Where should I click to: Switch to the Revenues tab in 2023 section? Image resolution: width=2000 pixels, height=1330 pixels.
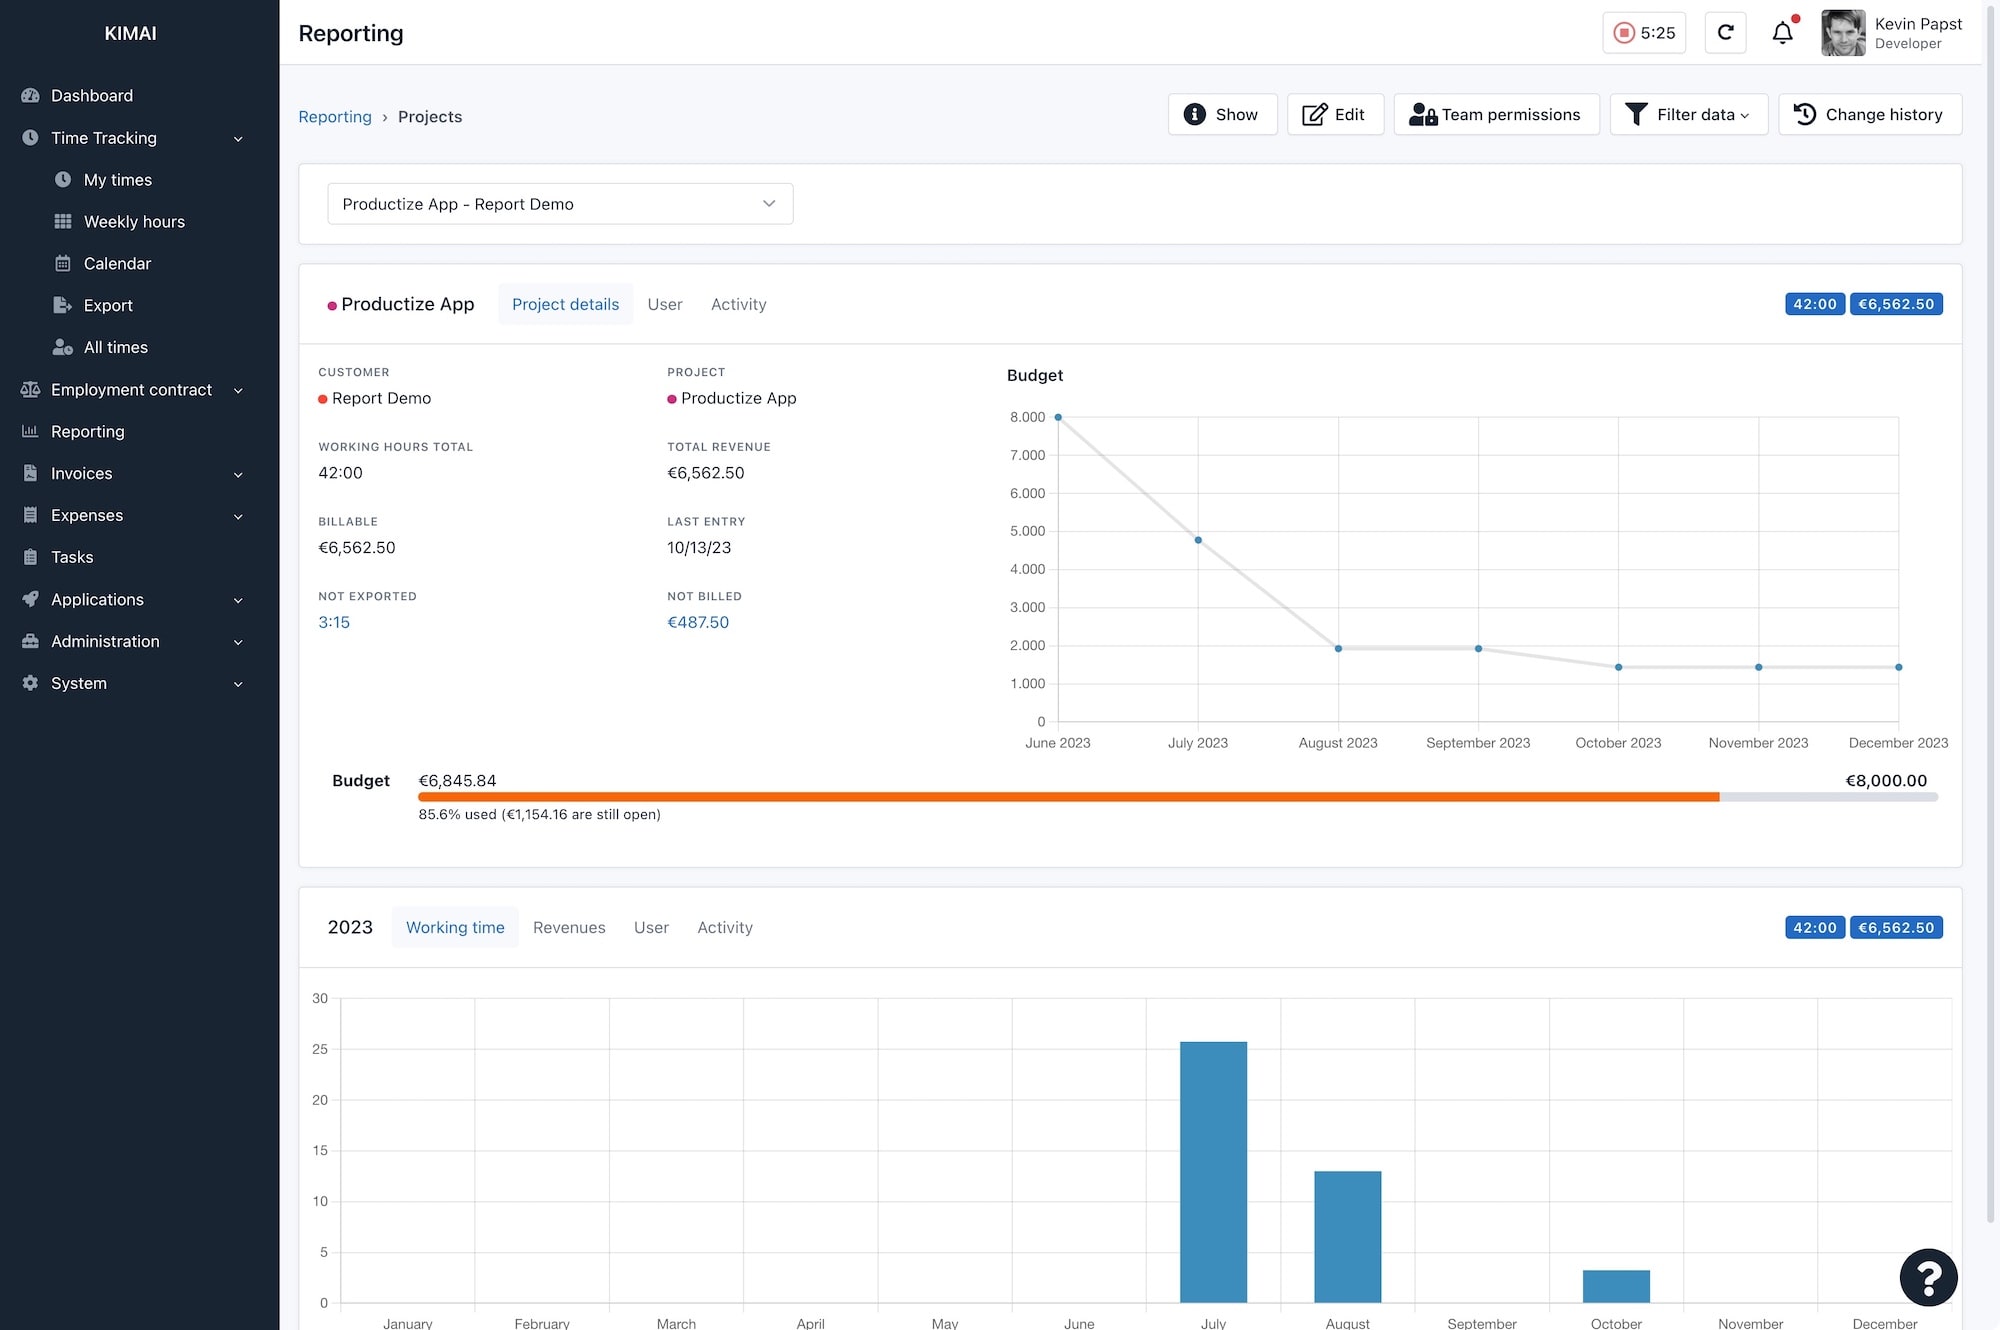tap(568, 926)
